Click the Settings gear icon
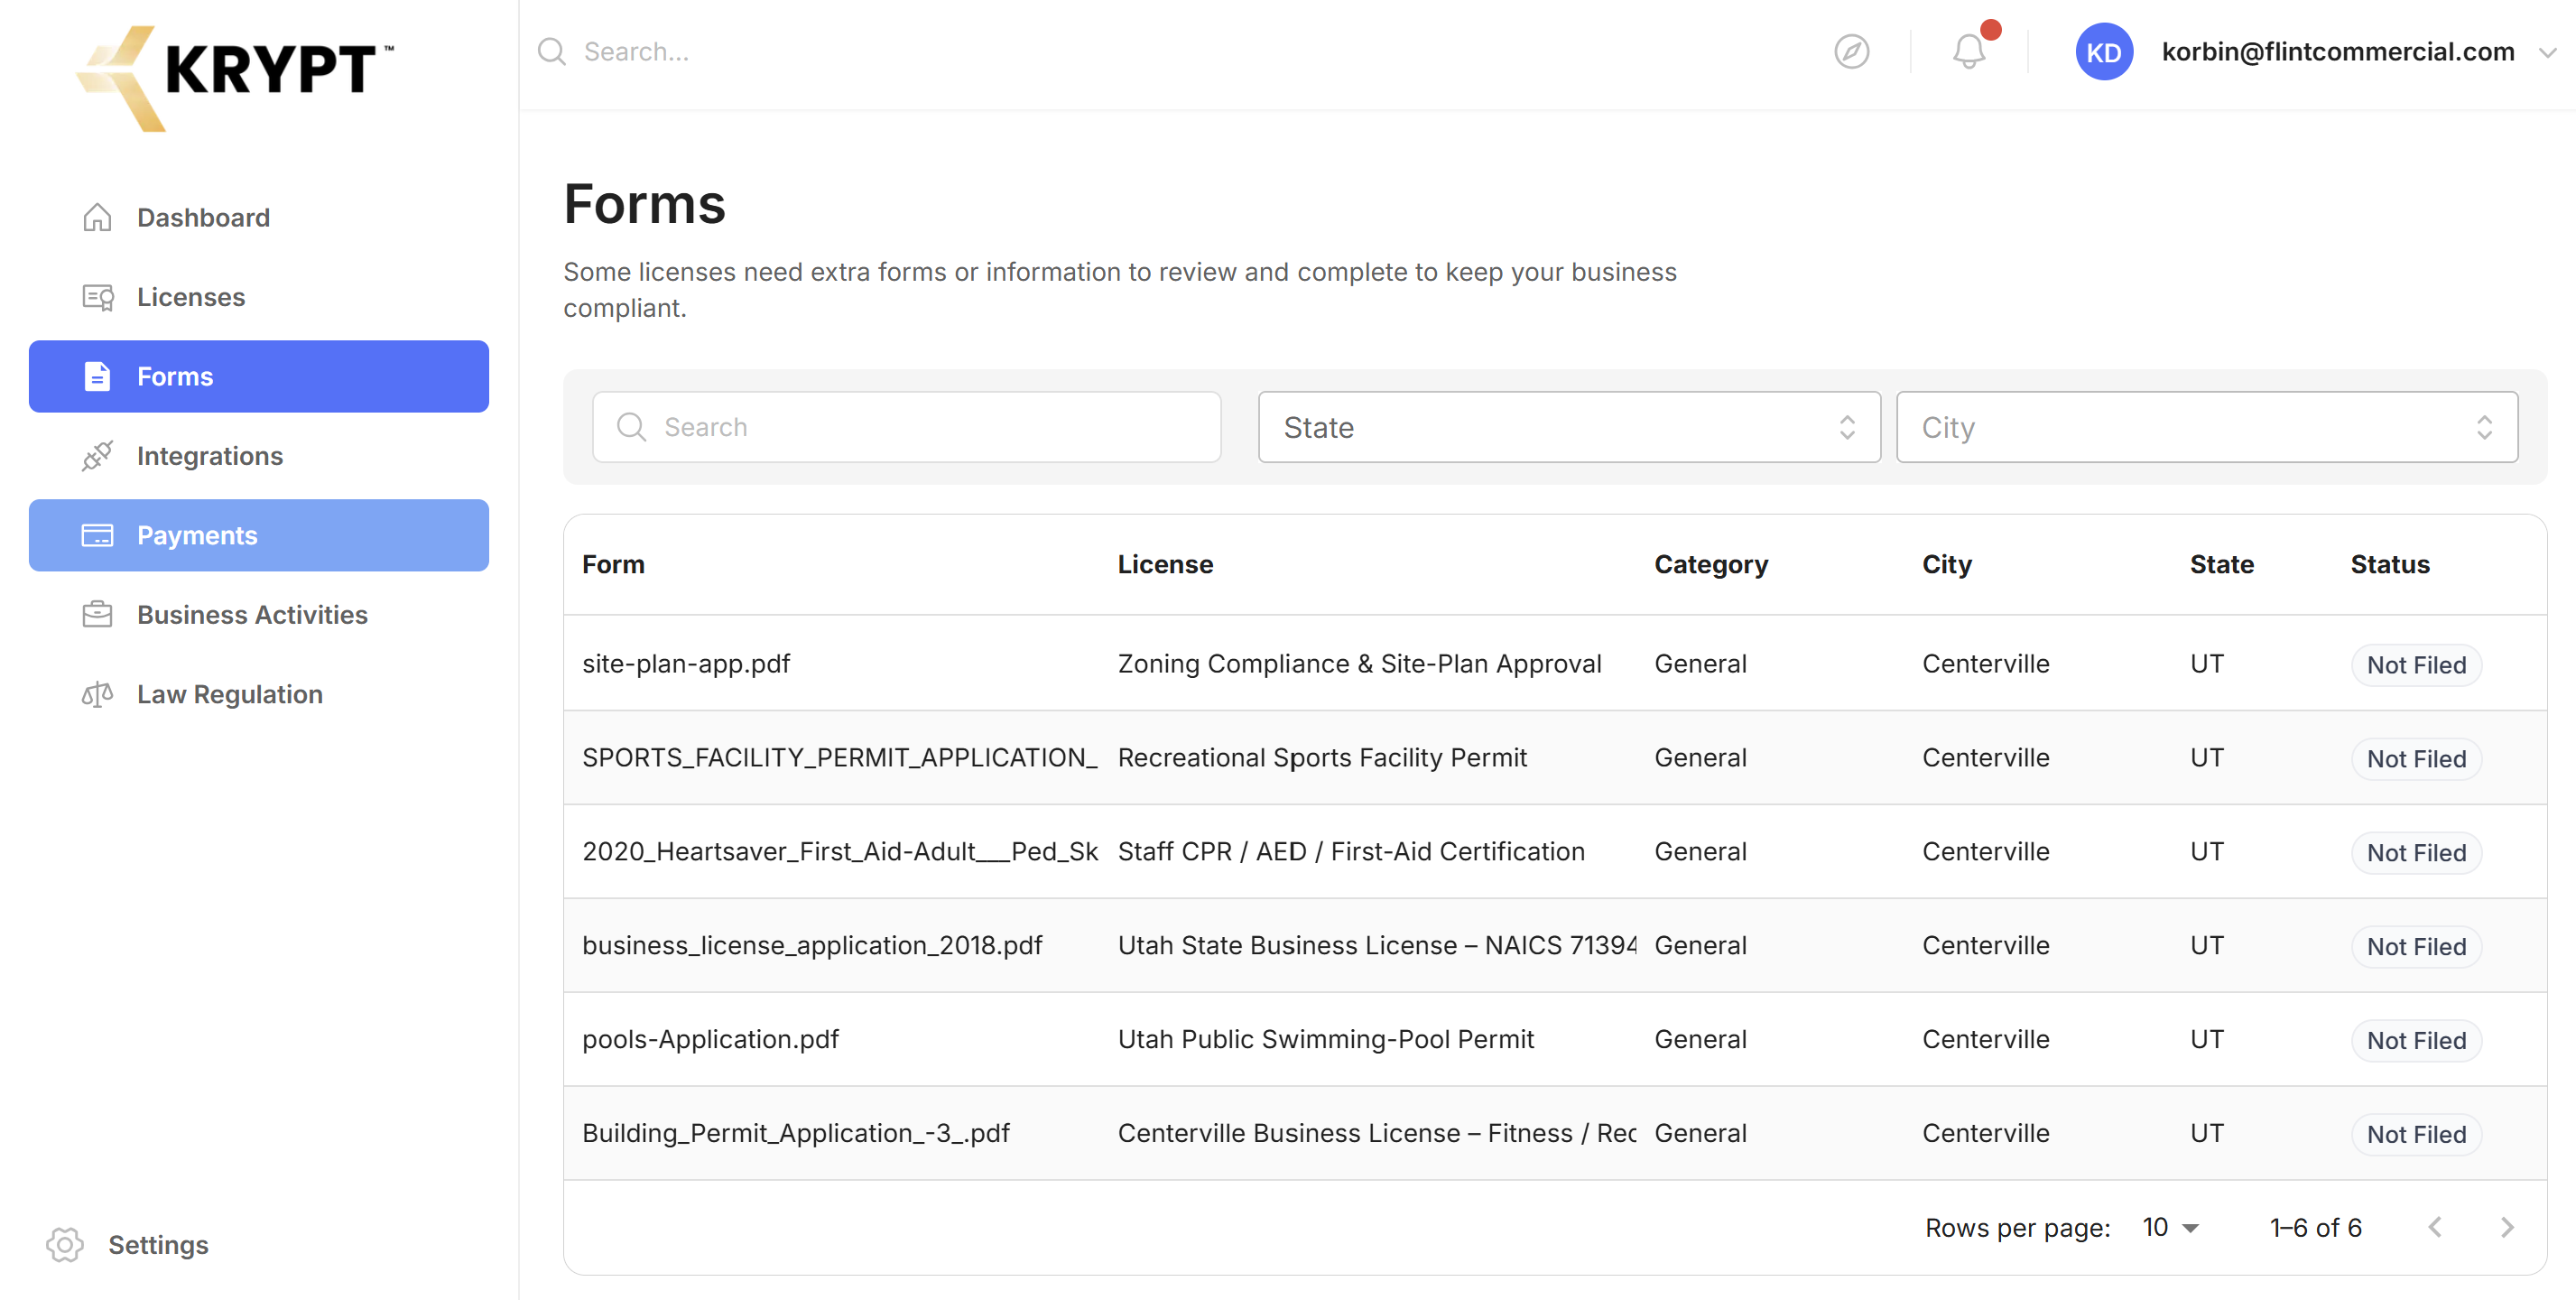This screenshot has height=1300, width=2576. (x=65, y=1244)
